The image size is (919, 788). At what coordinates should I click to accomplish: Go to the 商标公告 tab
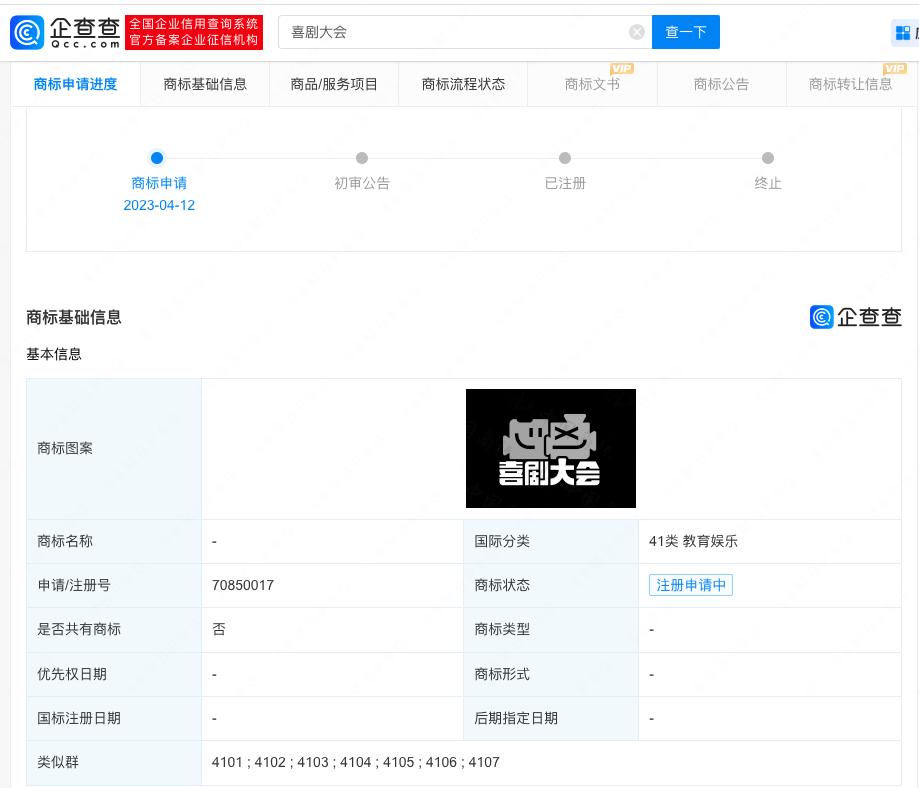point(721,84)
